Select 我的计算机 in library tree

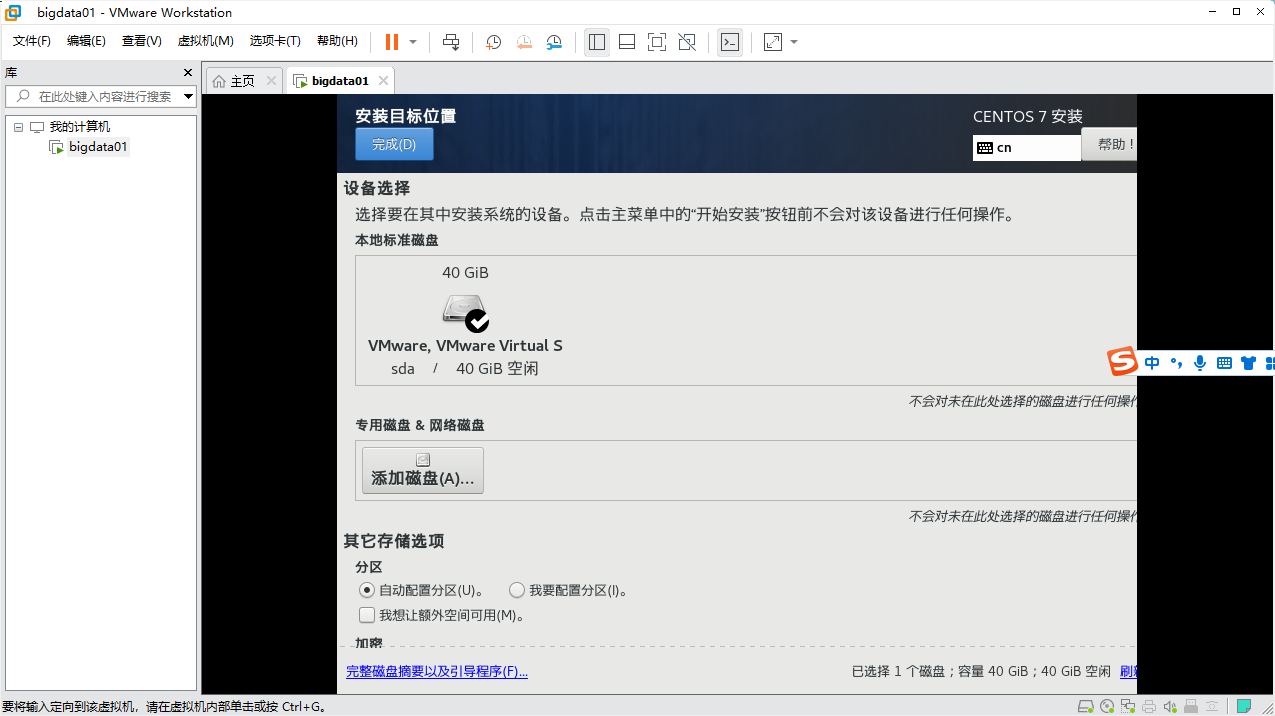(80, 127)
